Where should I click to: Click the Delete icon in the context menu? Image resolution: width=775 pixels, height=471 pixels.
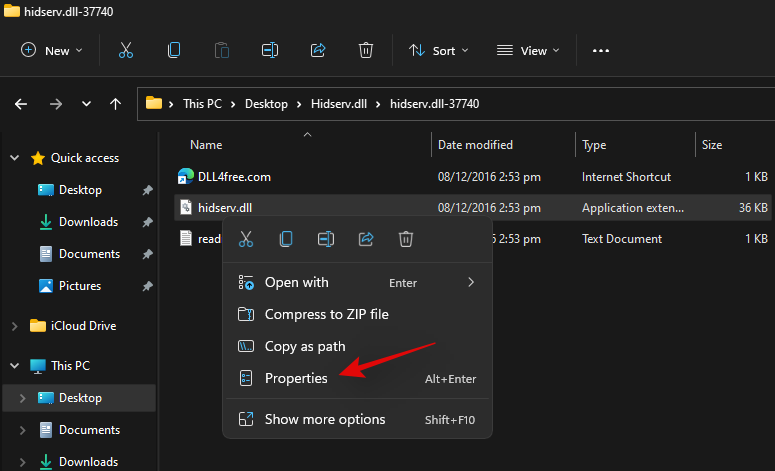click(x=406, y=238)
